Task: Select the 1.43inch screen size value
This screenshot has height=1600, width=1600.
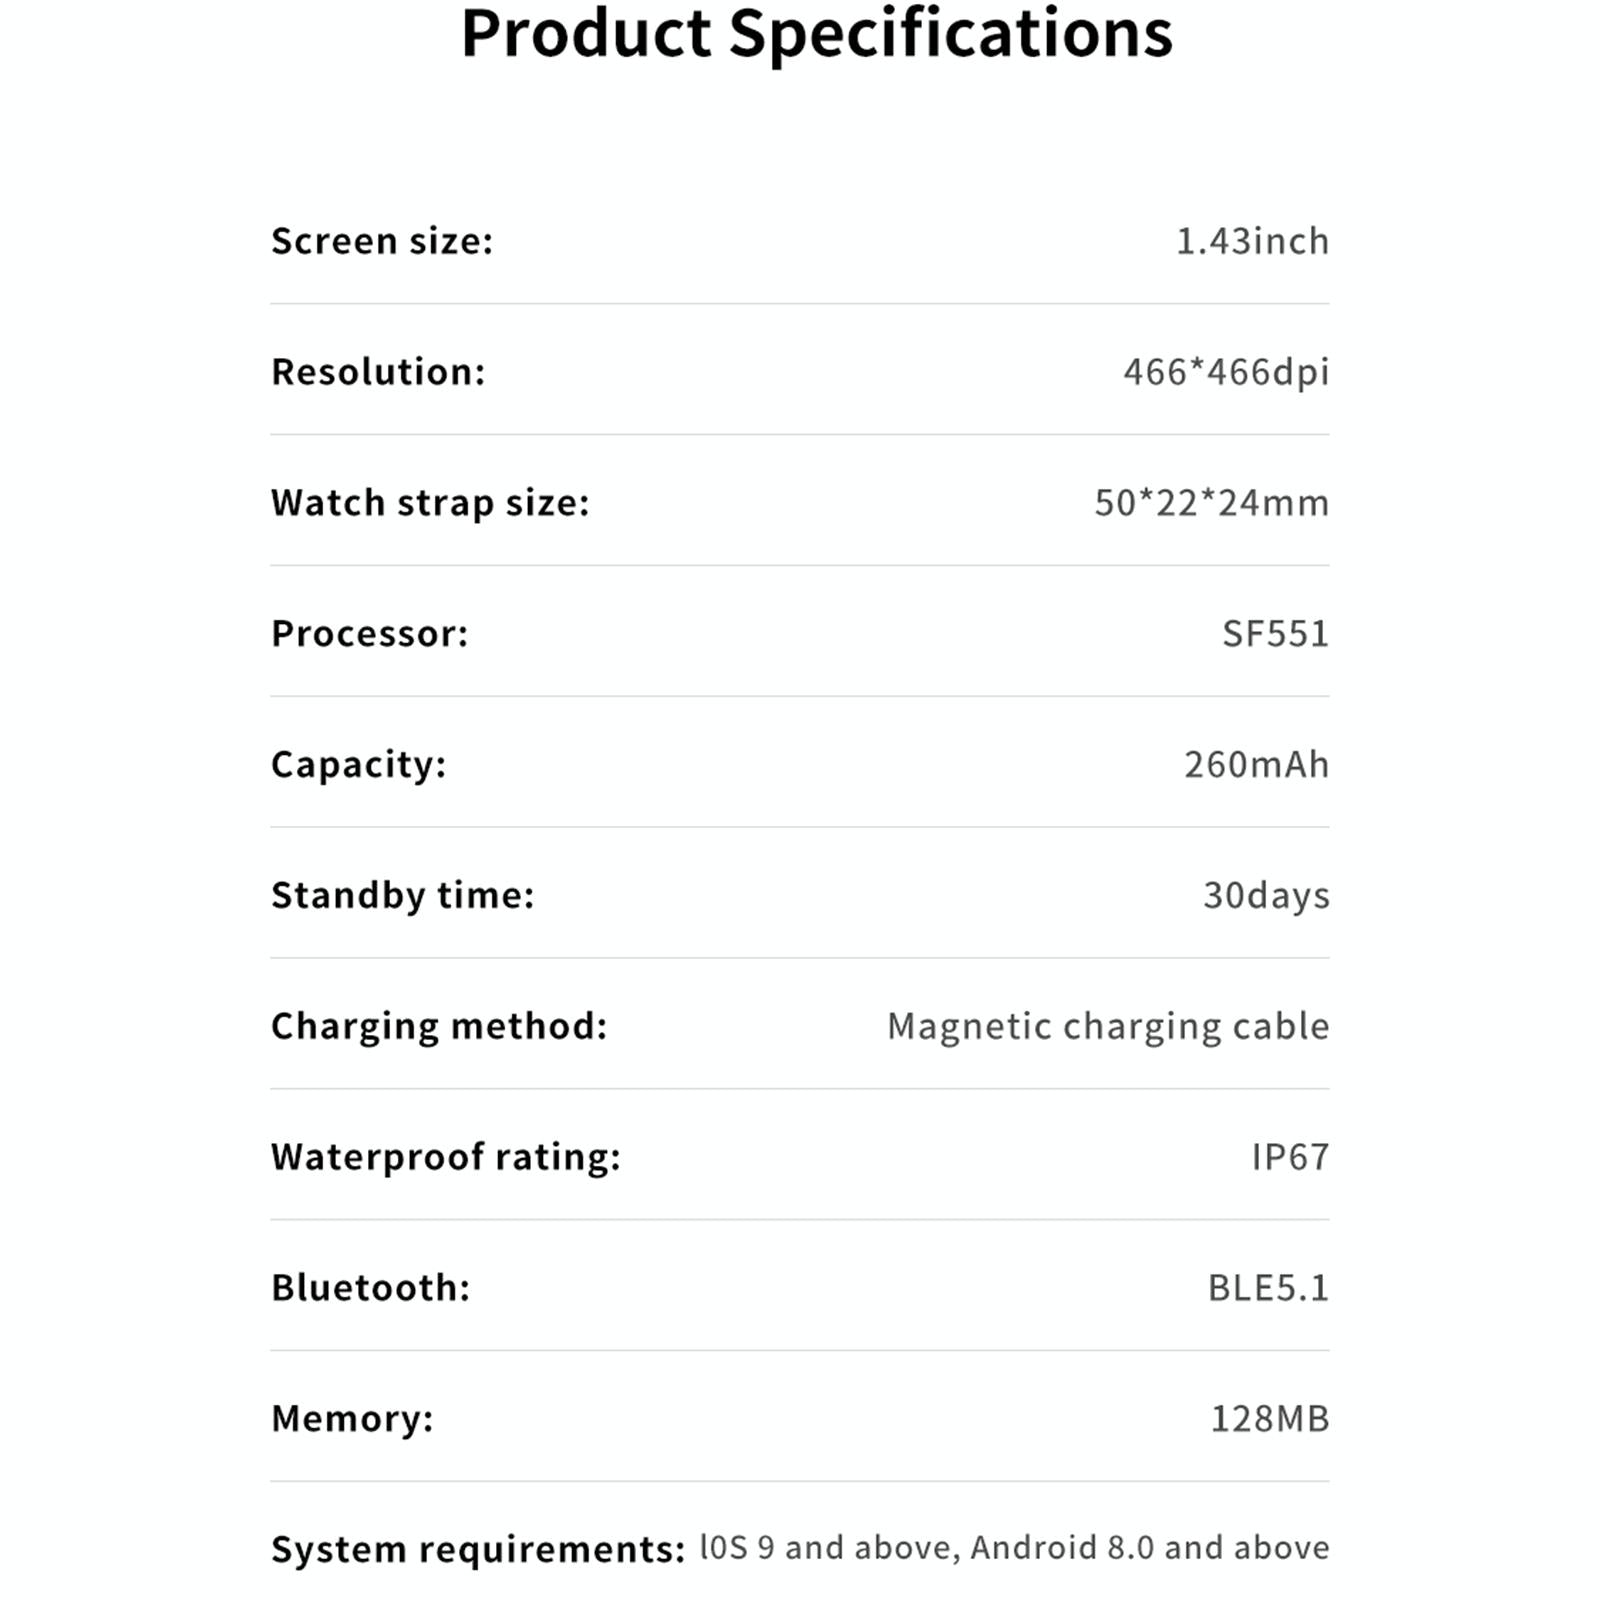Action: pos(1252,241)
